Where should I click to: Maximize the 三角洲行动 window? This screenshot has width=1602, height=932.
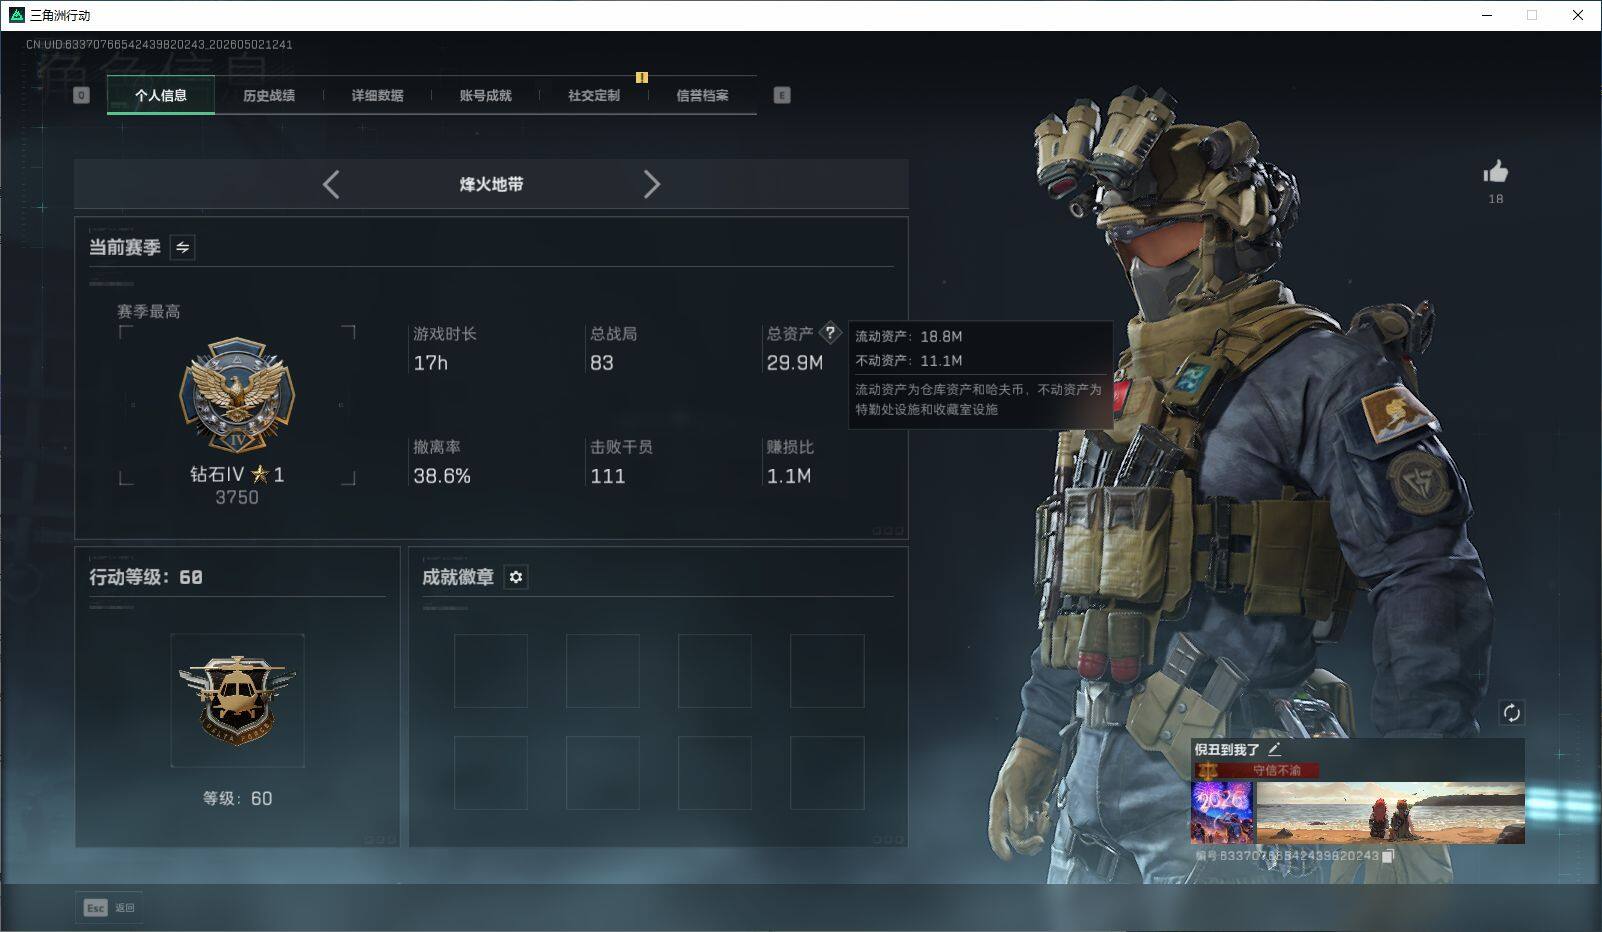click(1532, 15)
